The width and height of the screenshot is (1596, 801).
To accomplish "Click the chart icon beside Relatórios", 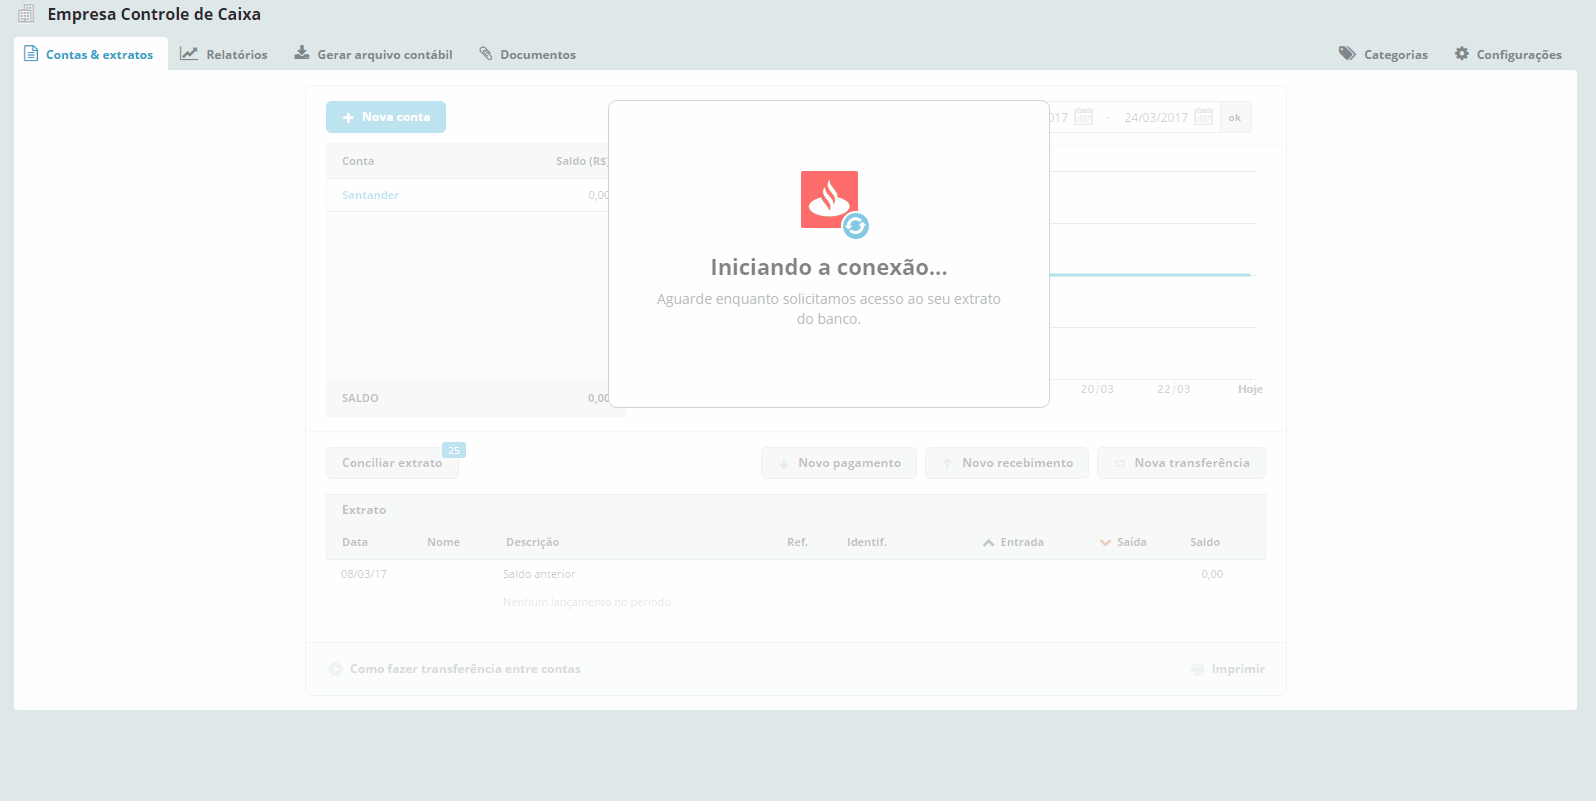I will pyautogui.click(x=189, y=53).
